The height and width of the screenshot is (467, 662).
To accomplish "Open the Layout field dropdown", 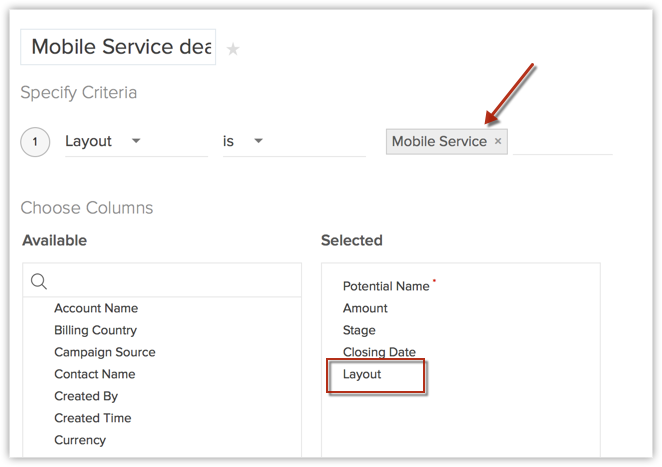I will (136, 141).
